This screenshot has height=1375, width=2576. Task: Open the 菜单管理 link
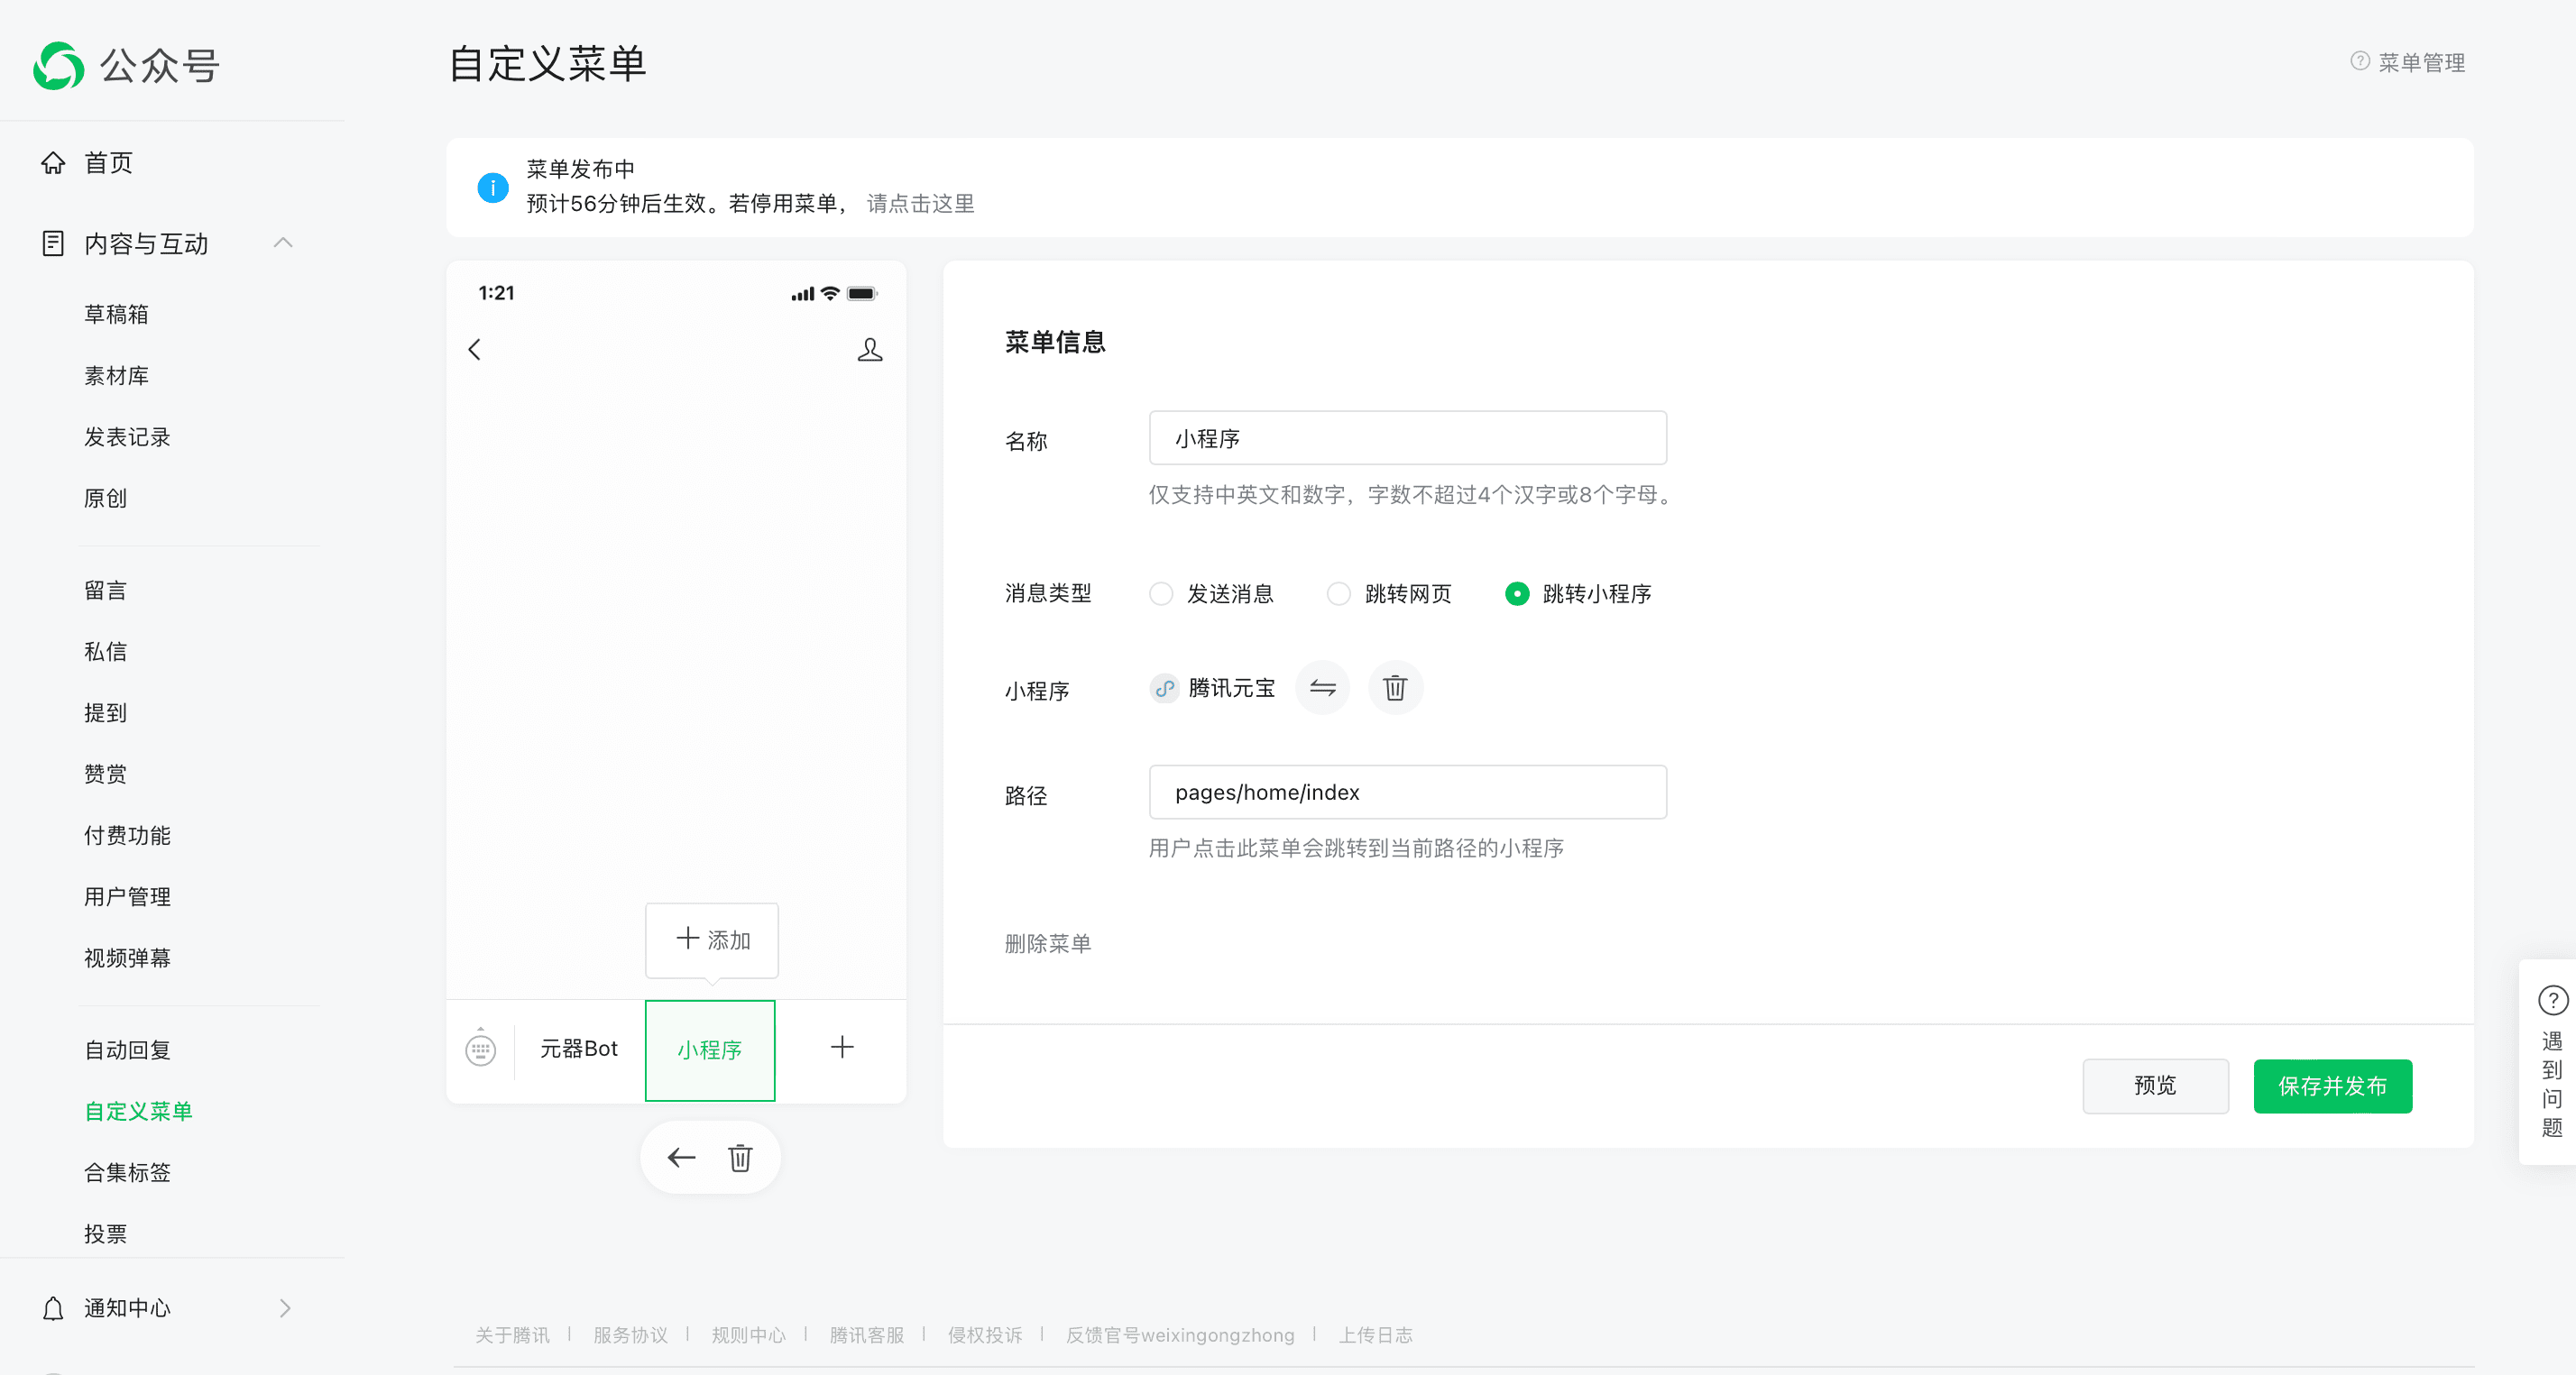2422,62
